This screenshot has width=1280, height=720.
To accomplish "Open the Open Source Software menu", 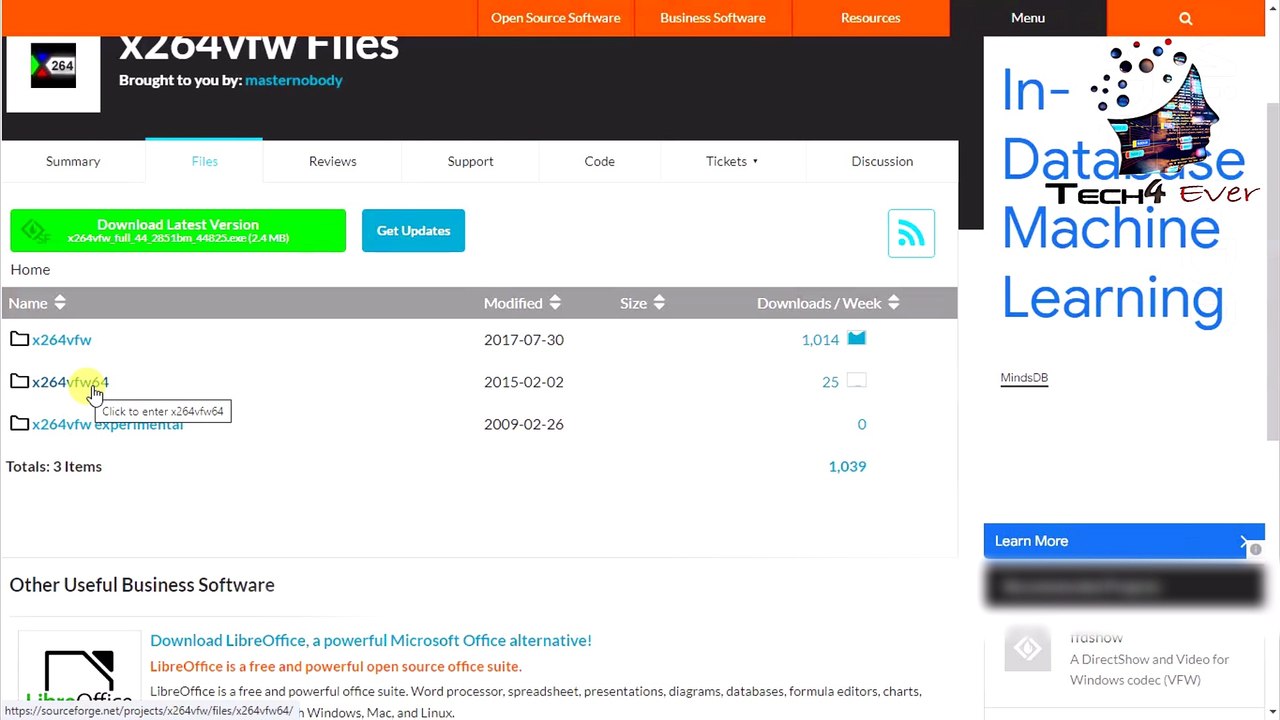I will click(x=555, y=18).
